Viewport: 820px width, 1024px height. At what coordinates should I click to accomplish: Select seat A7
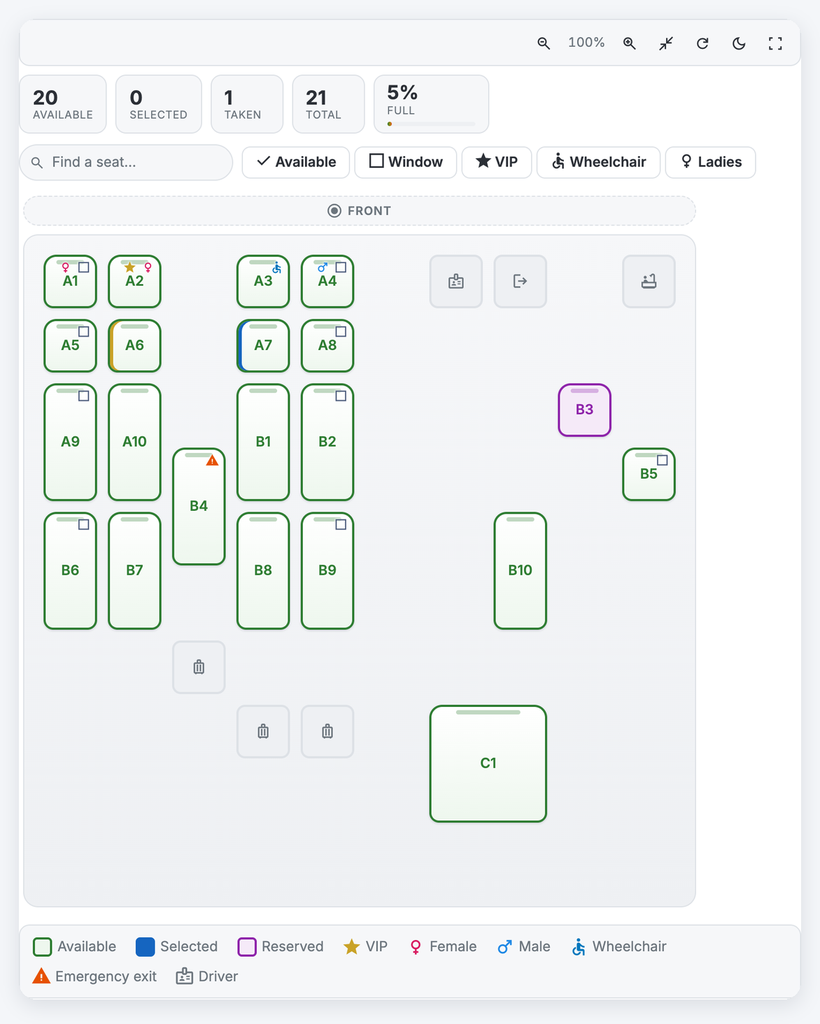point(263,345)
